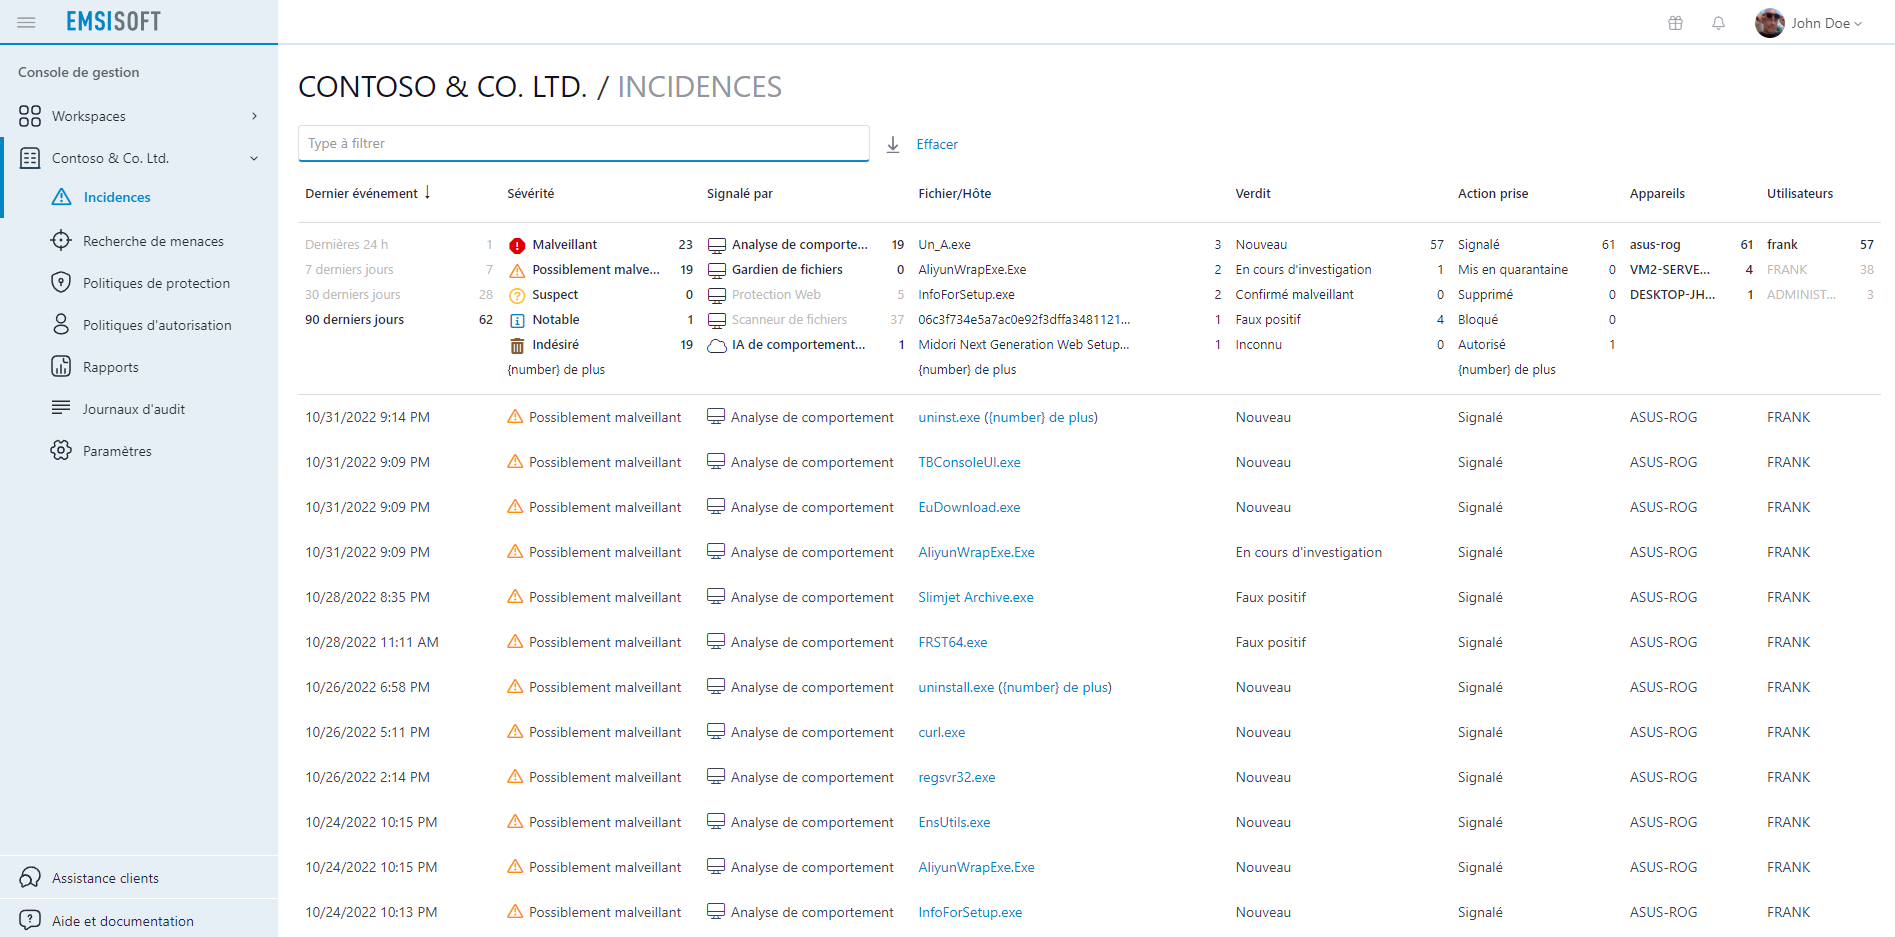Filter by Possiblement malve... warning icon
1895x937 pixels.
517,270
